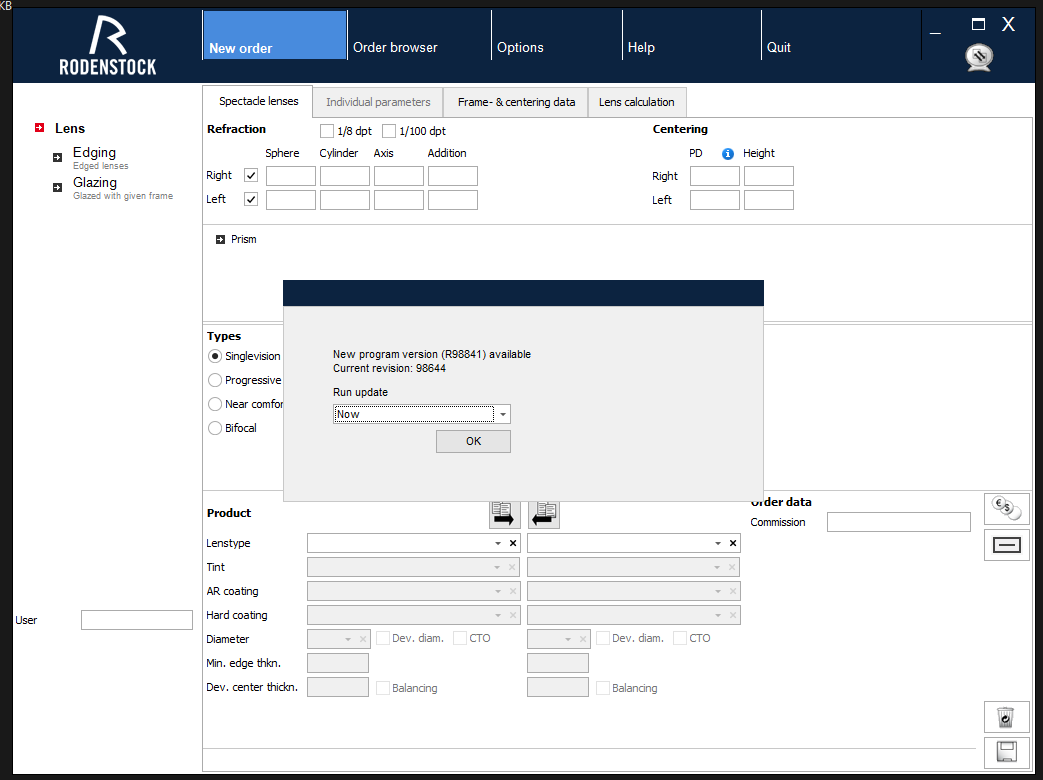Clear the right-hand Lenstype field with its X
Image resolution: width=1043 pixels, height=780 pixels.
pyautogui.click(x=732, y=543)
